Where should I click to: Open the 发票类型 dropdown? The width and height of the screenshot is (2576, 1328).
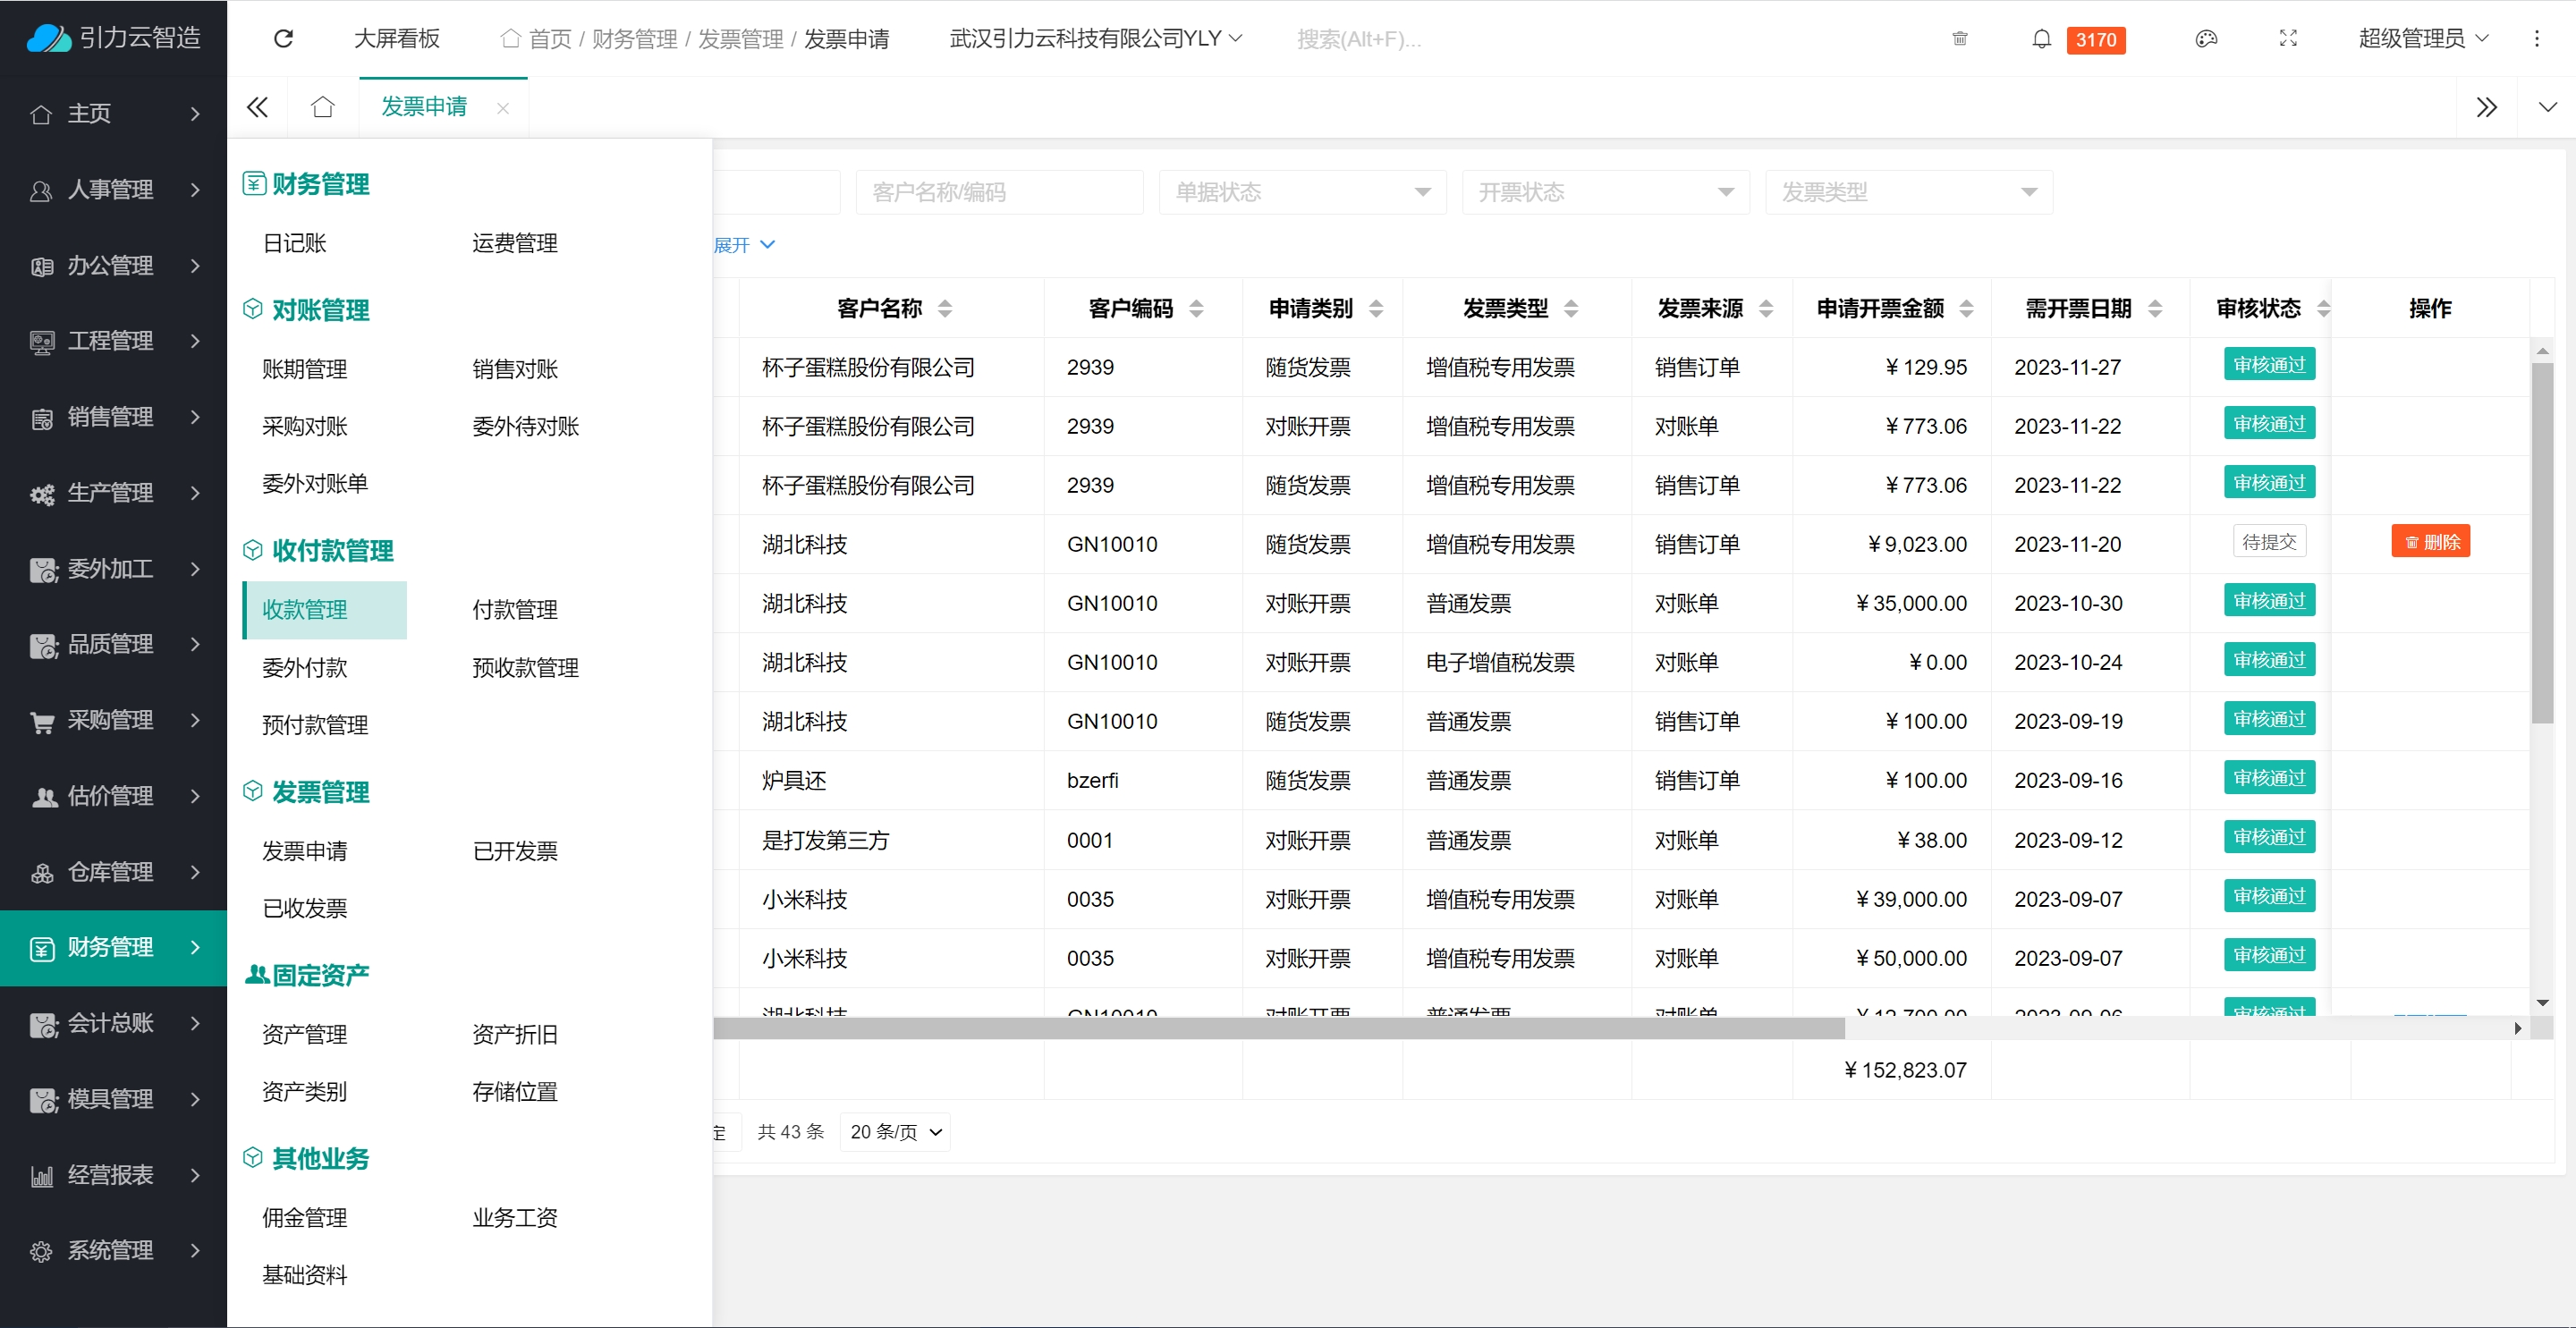tap(1908, 192)
